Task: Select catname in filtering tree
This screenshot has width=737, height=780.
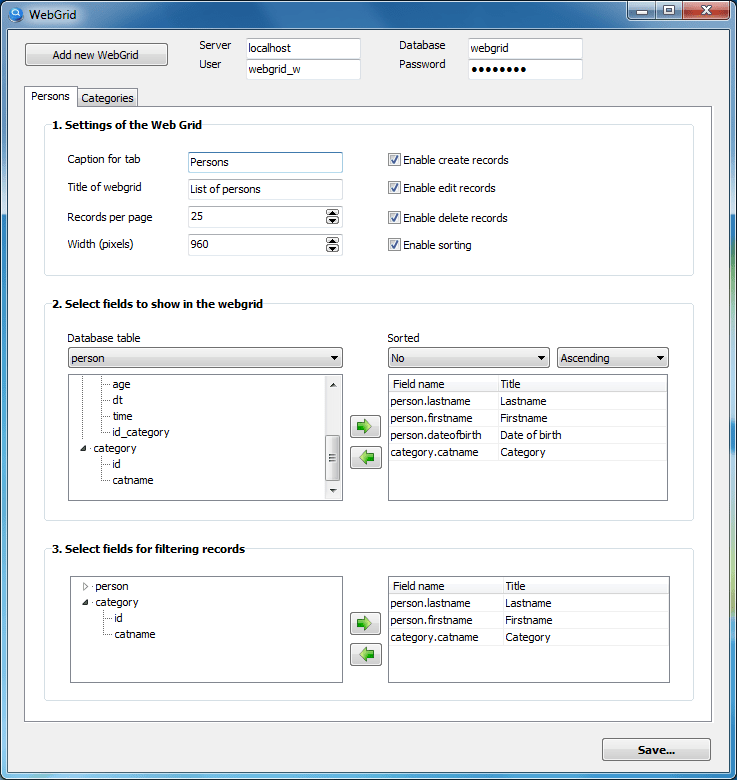Action: point(135,634)
